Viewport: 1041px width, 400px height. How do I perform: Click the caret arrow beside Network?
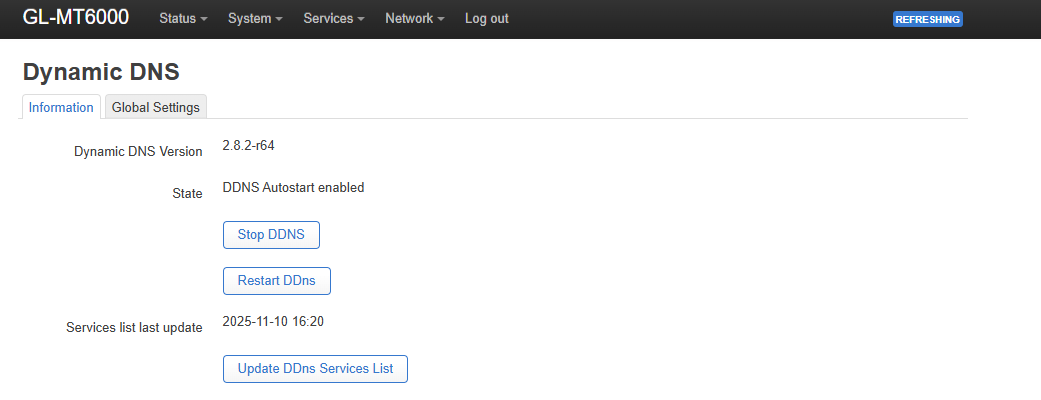click(441, 20)
